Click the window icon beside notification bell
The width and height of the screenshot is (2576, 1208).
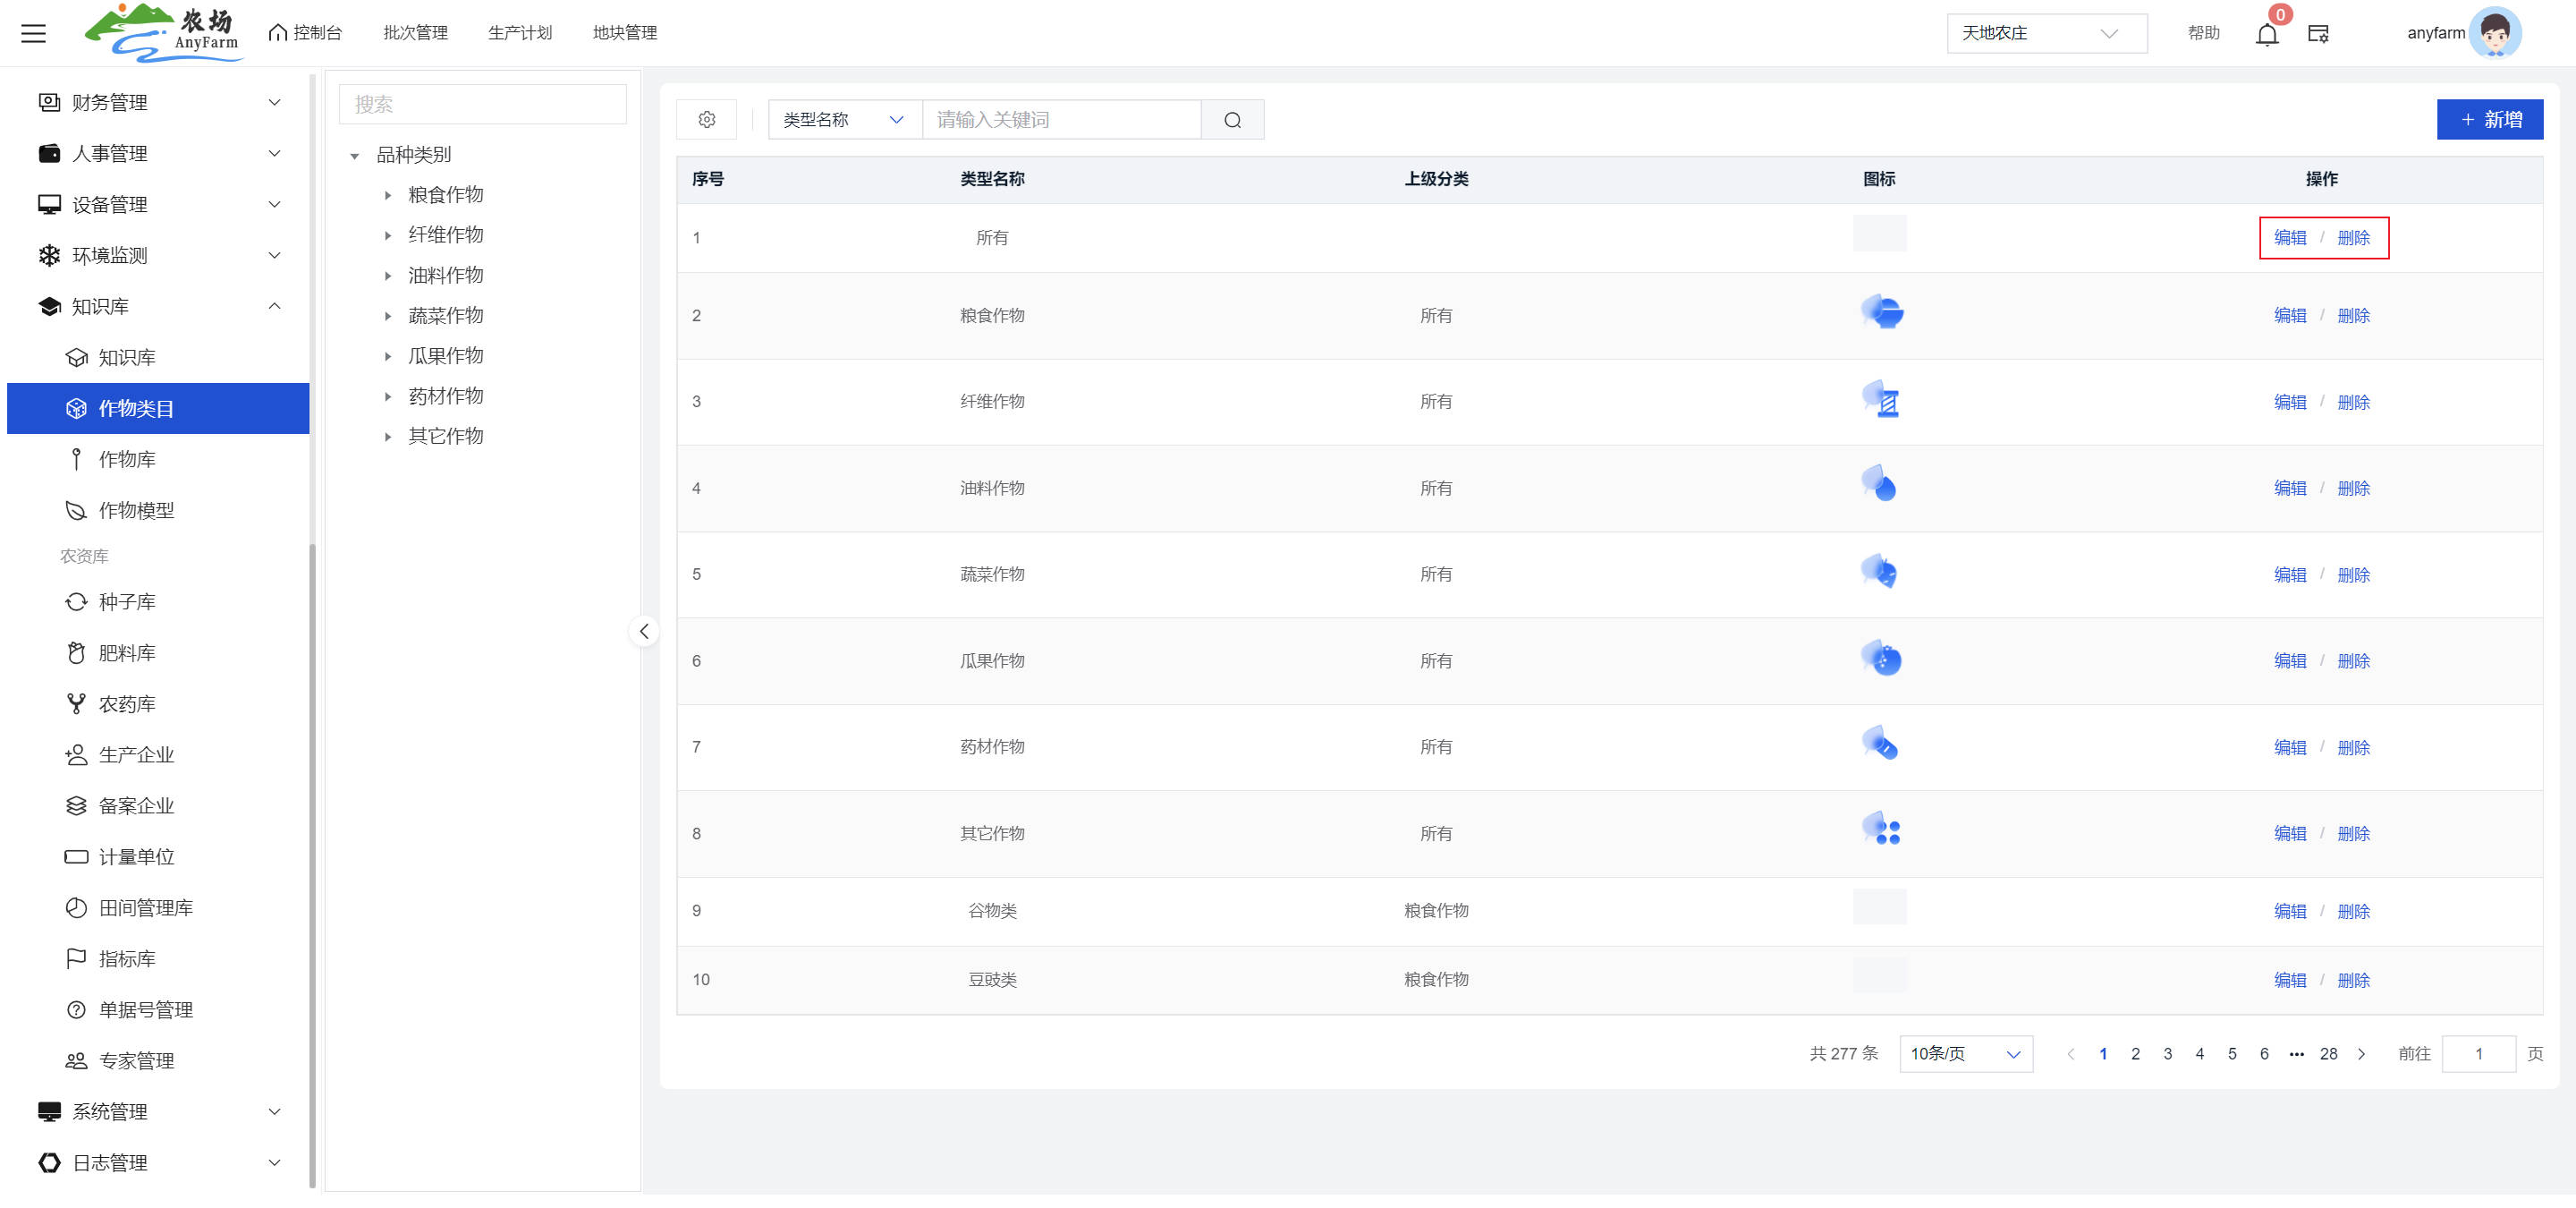(x=2318, y=34)
